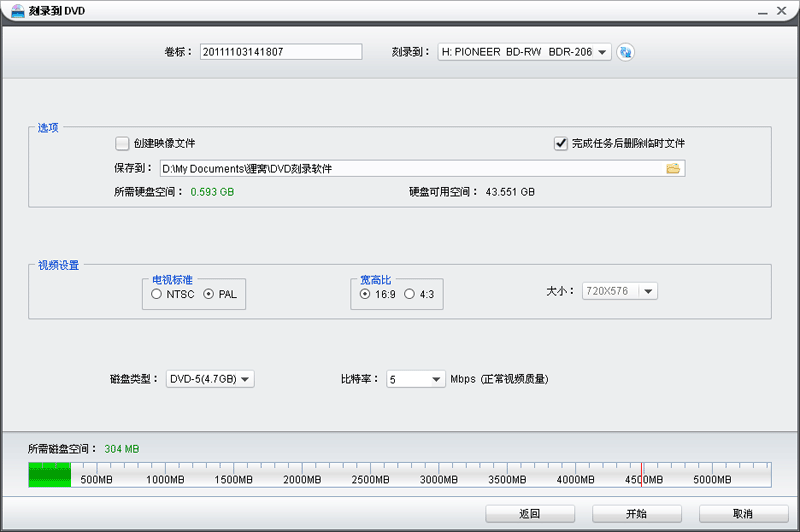Click the 0.593 GB required space value
800x532 pixels.
tap(212, 192)
